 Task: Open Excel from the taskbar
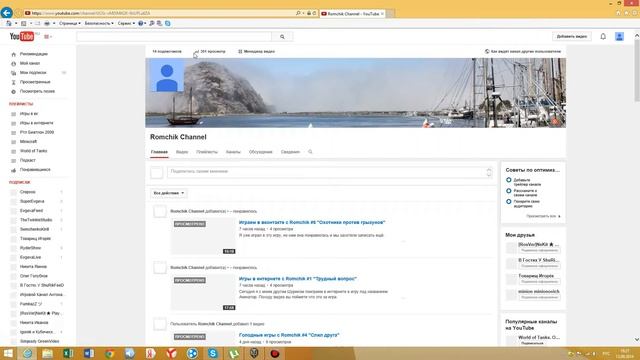coord(68,353)
